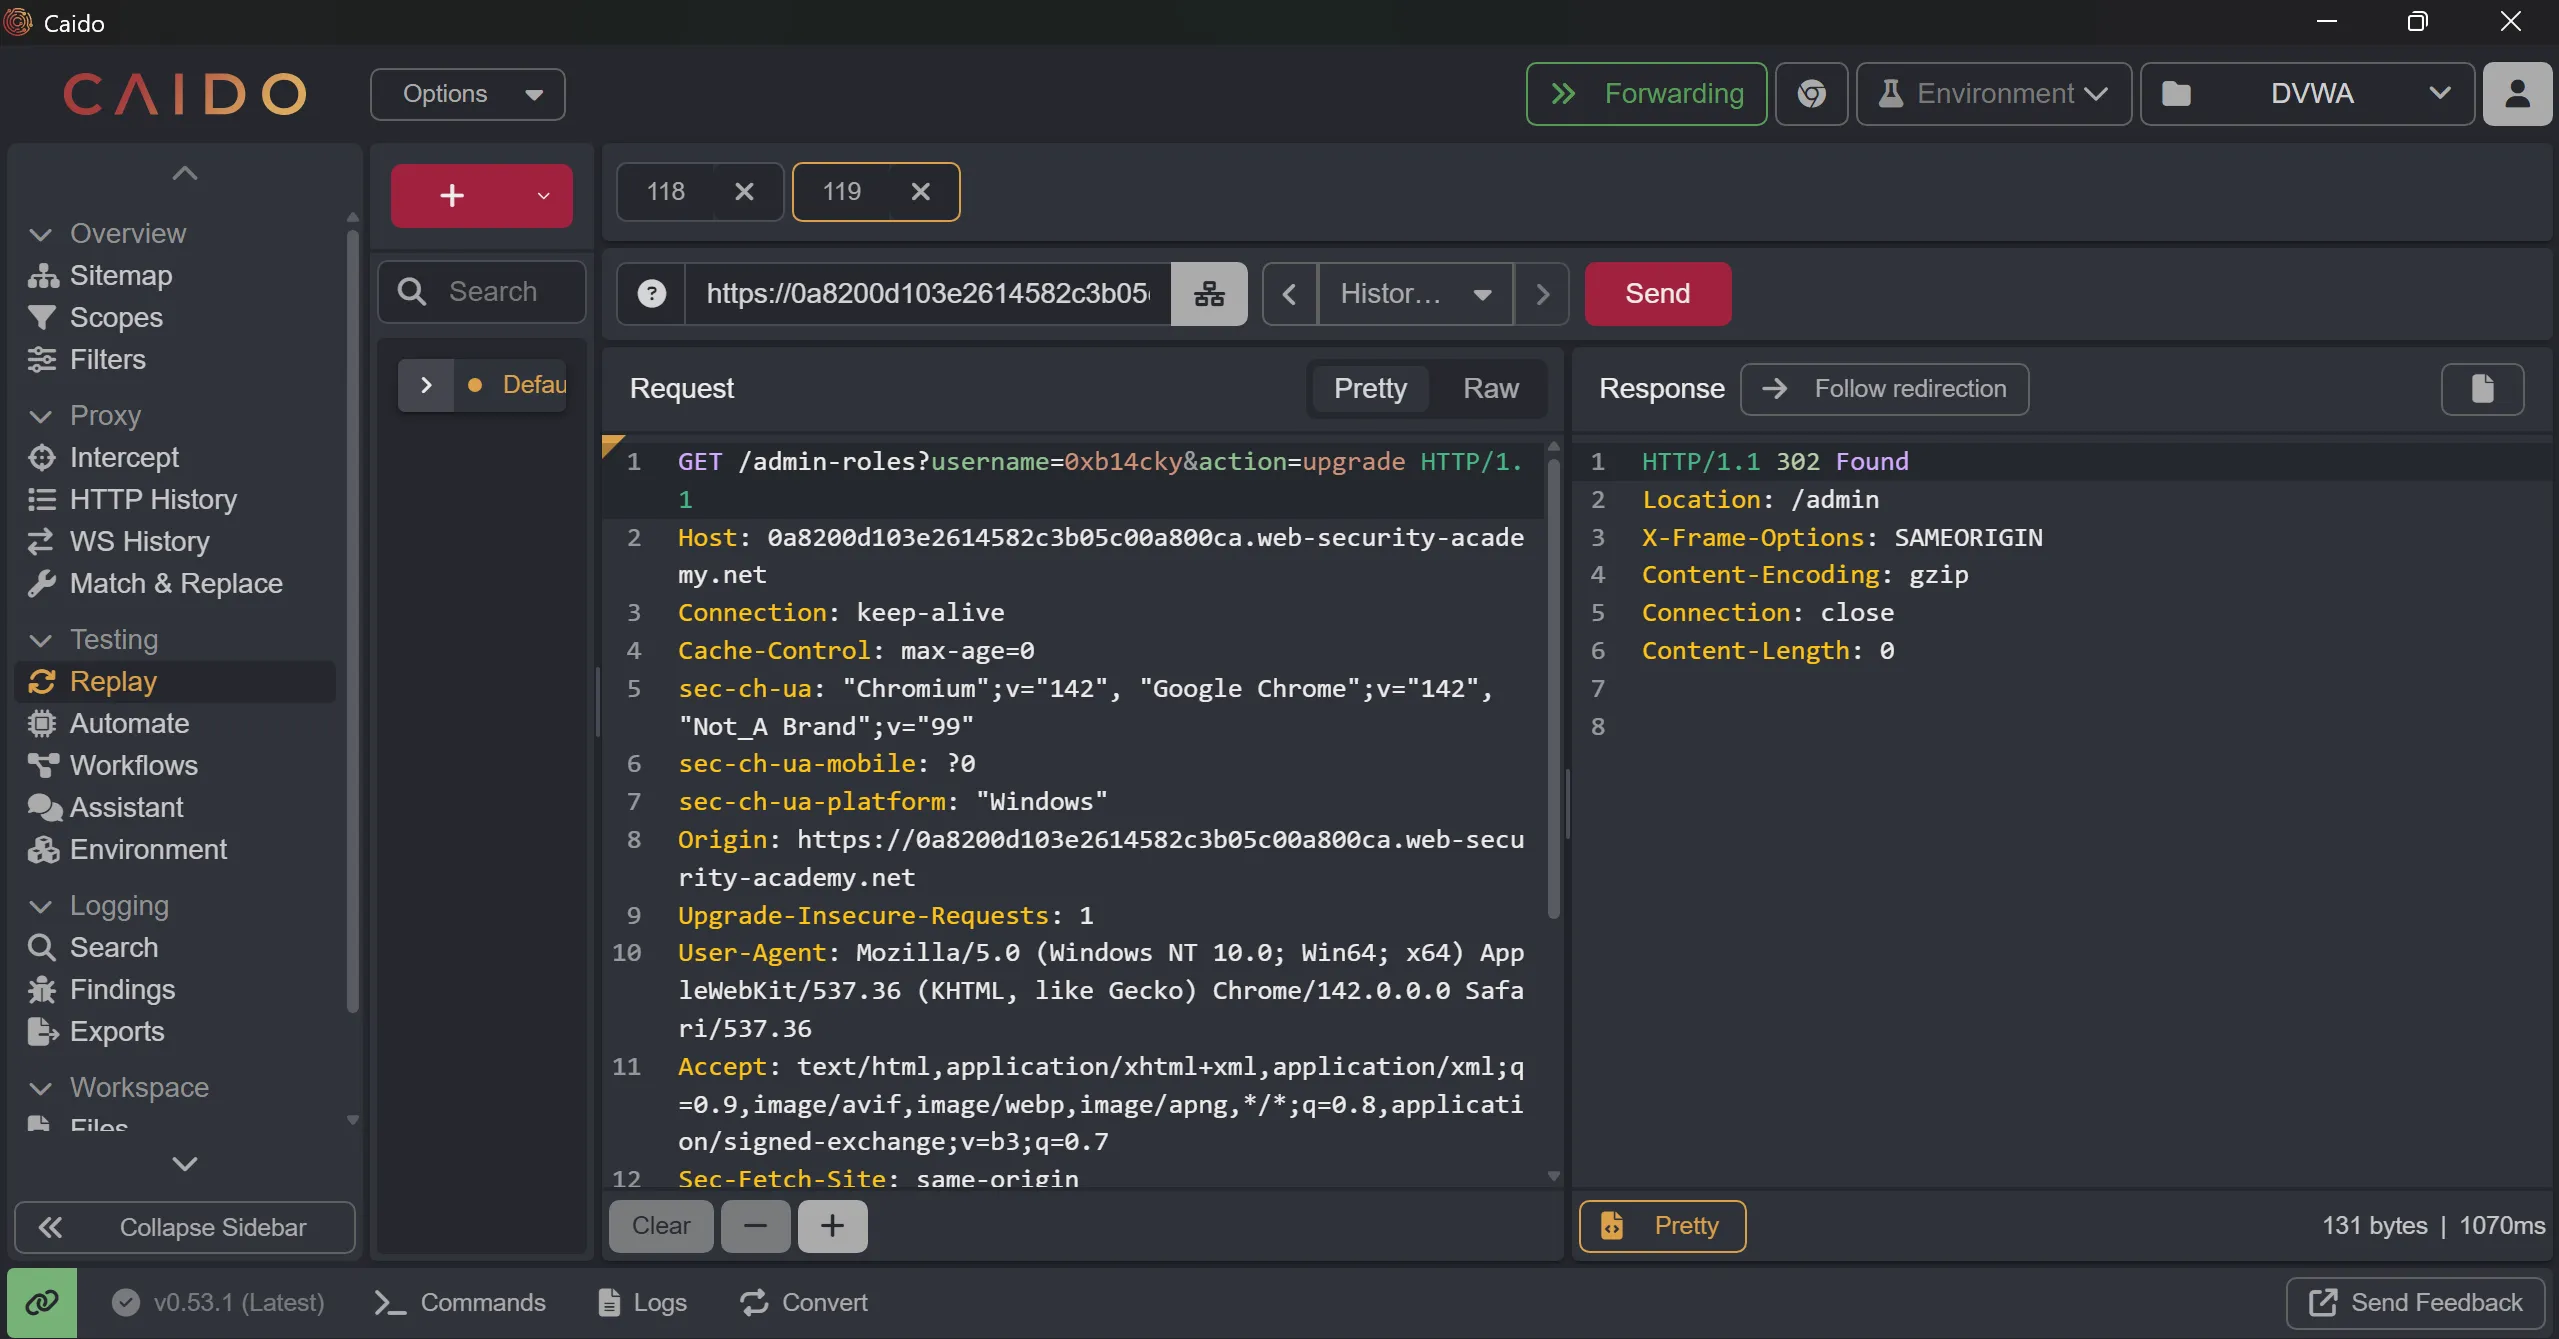
Task: Increase request font size plus button
Action: (x=832, y=1226)
